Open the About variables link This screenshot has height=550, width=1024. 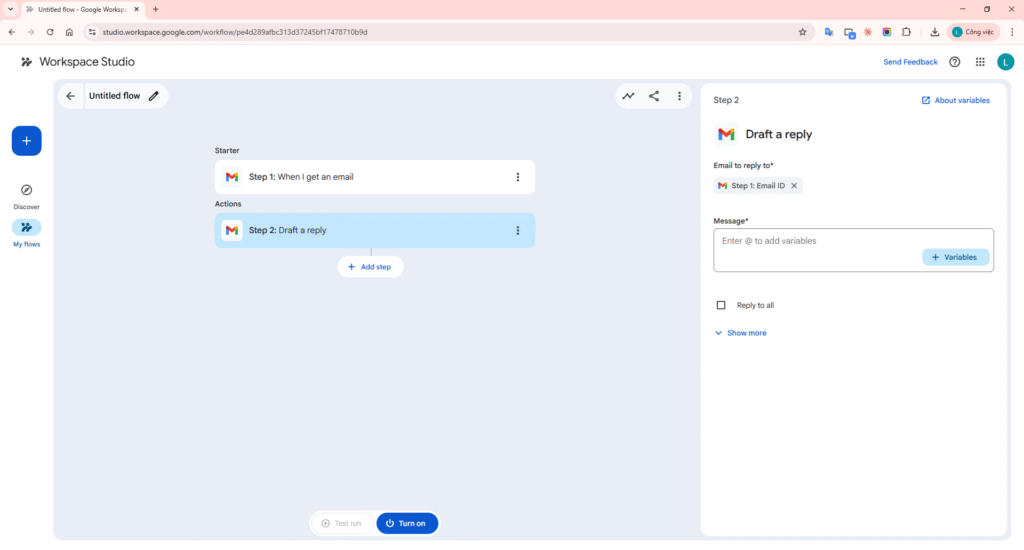[x=956, y=100]
